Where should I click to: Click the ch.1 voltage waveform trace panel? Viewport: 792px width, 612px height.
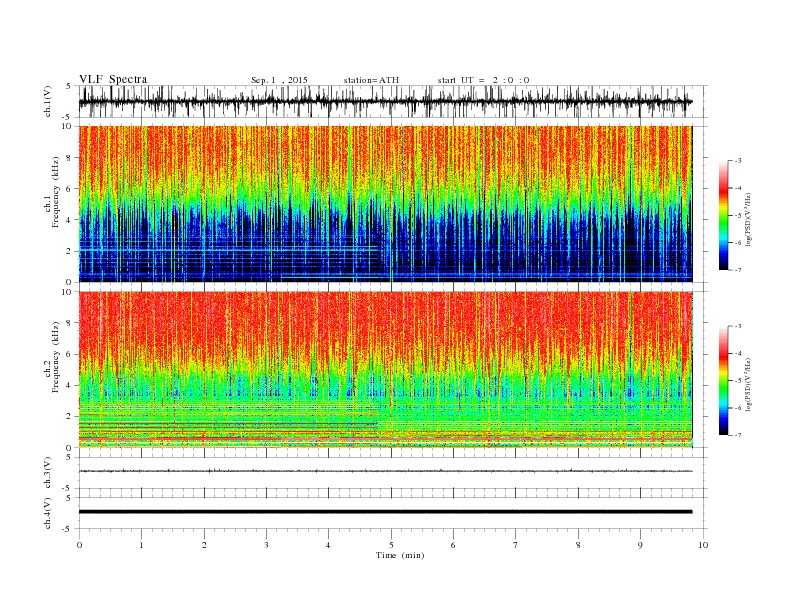[393, 101]
